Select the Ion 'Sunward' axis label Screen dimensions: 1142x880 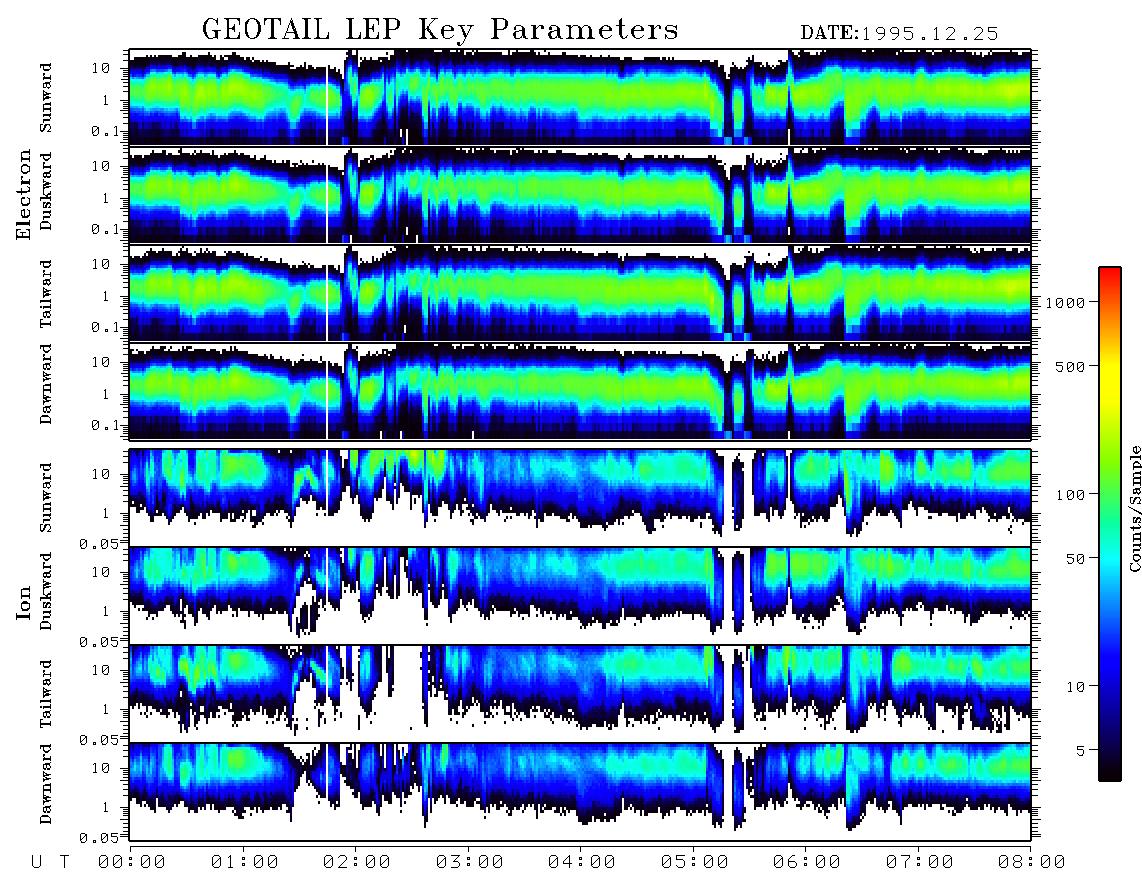[x=46, y=497]
